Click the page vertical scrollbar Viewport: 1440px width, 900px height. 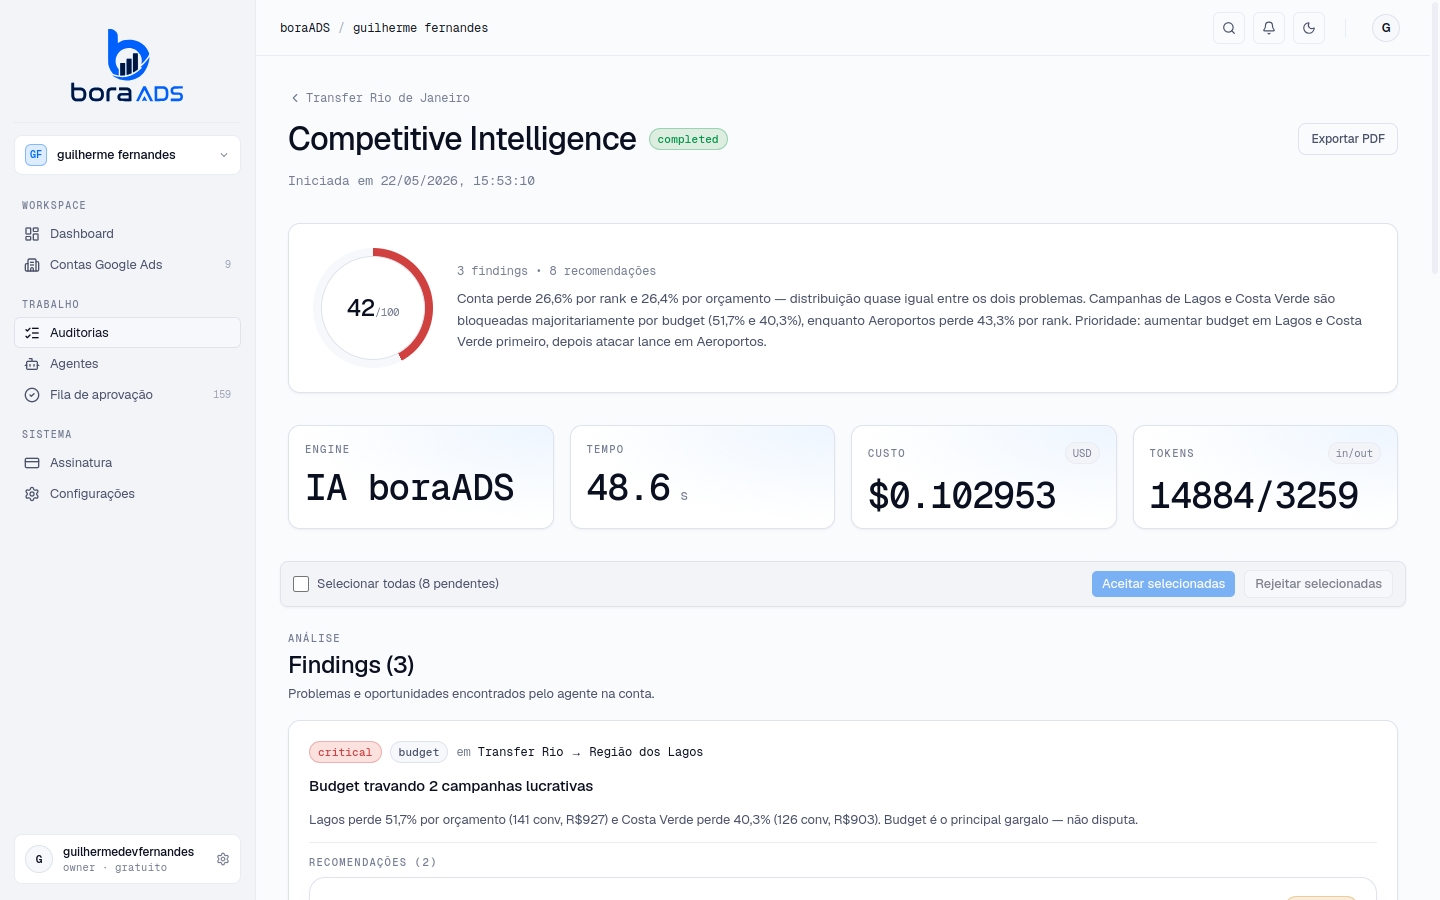tap(1435, 140)
